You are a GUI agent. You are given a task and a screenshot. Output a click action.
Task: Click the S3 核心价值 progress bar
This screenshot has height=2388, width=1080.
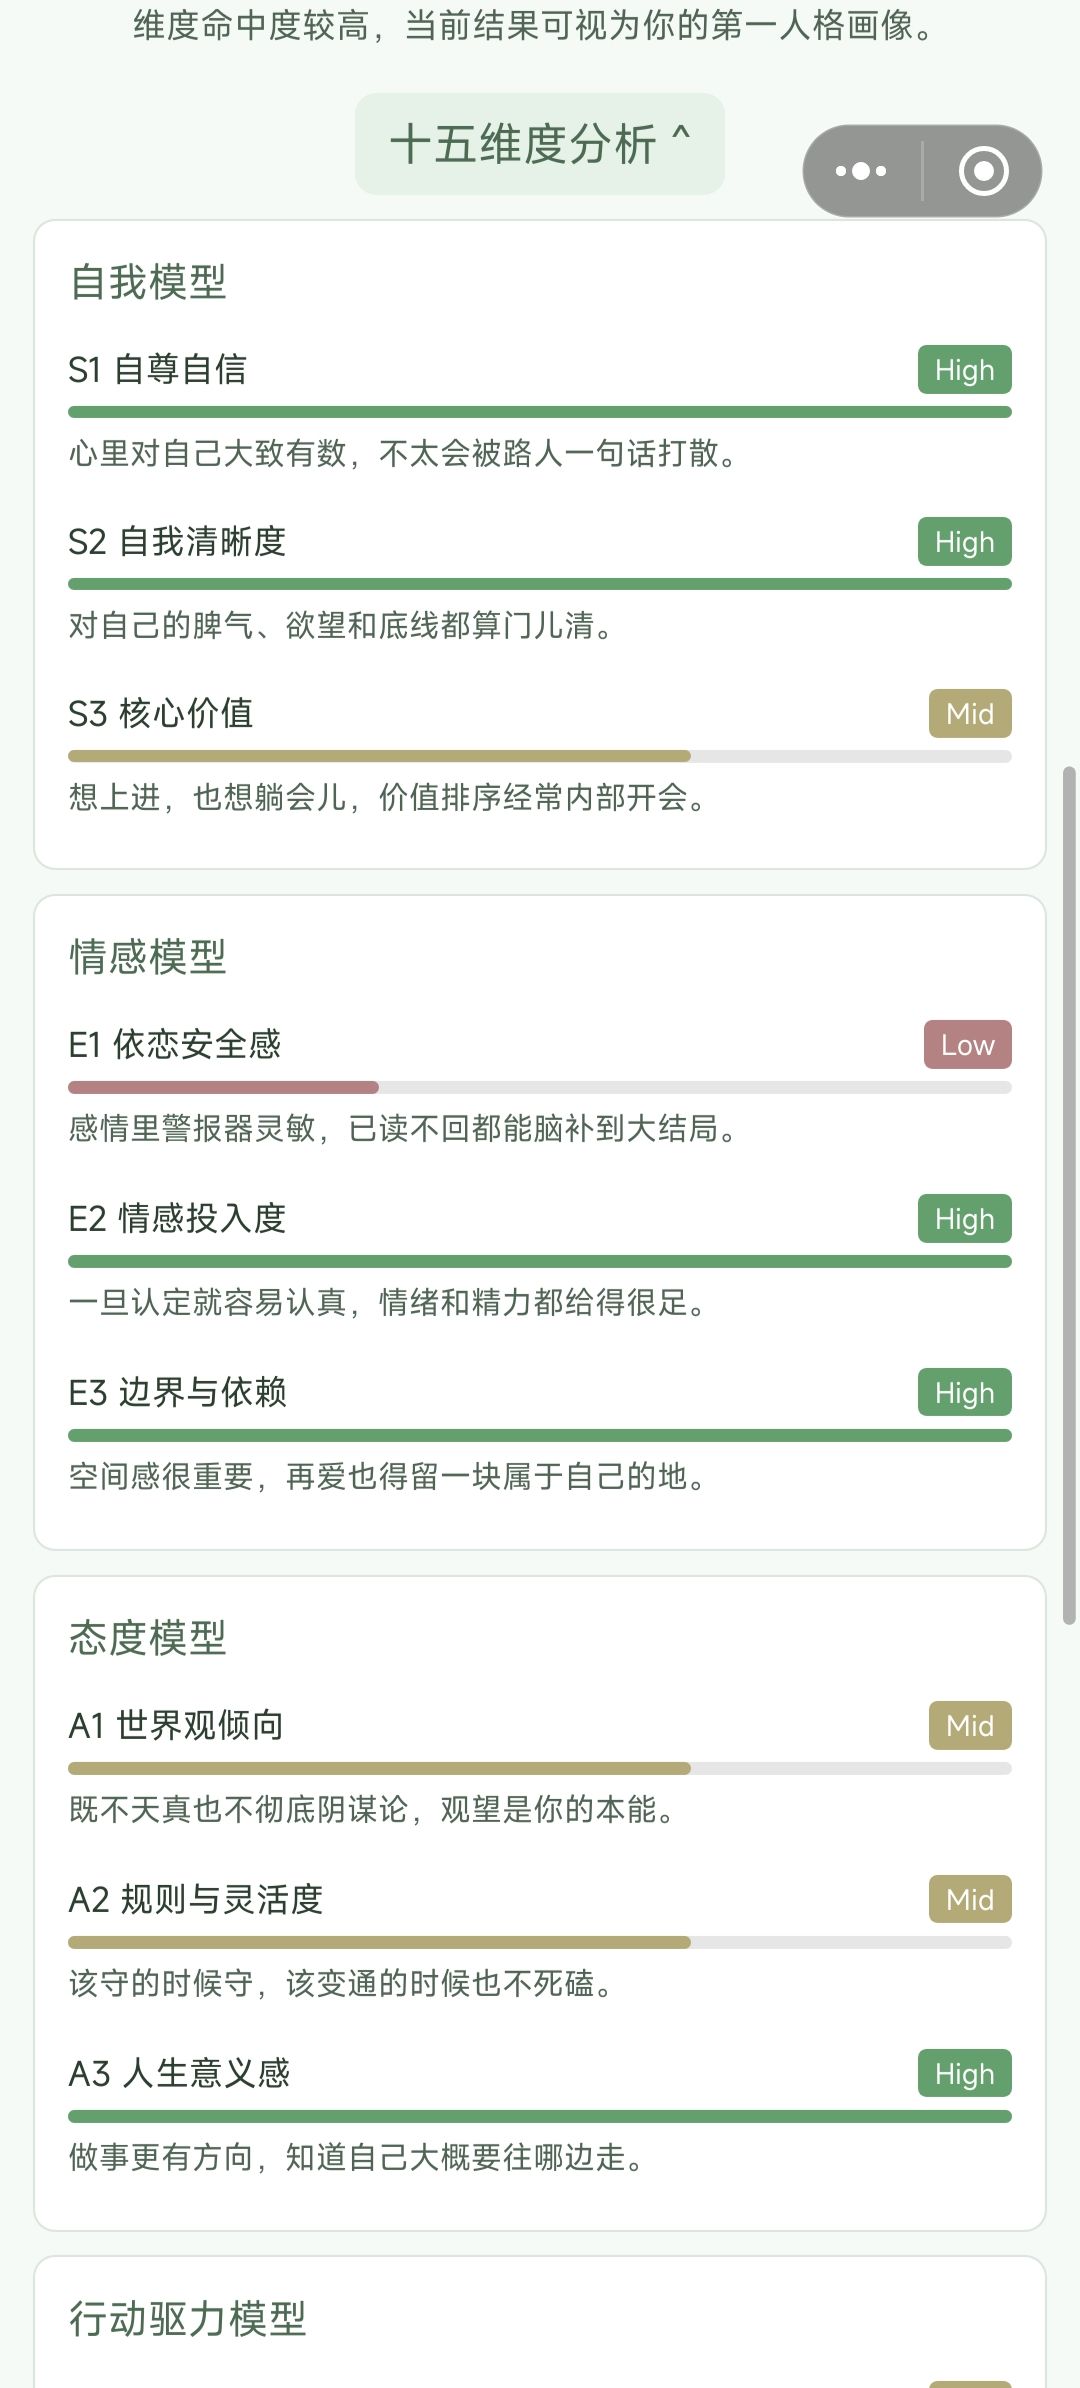tap(540, 756)
